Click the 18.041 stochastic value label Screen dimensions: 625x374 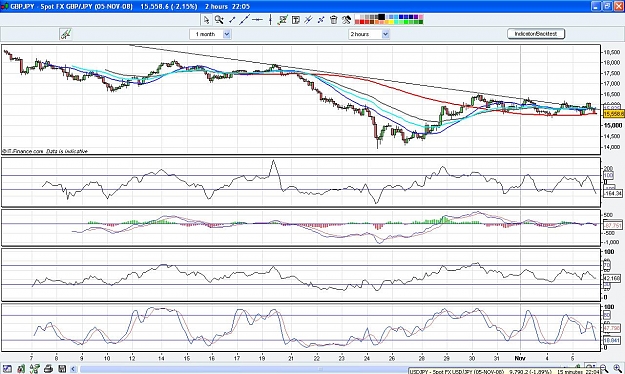613,341
